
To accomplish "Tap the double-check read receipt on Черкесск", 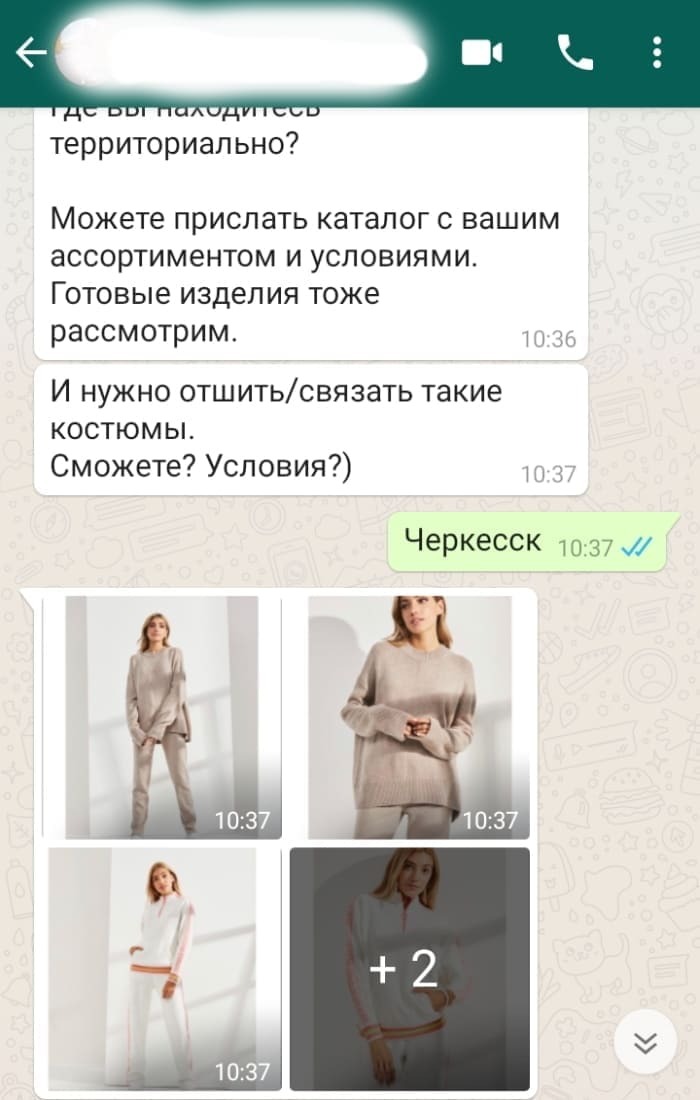I will [x=638, y=546].
